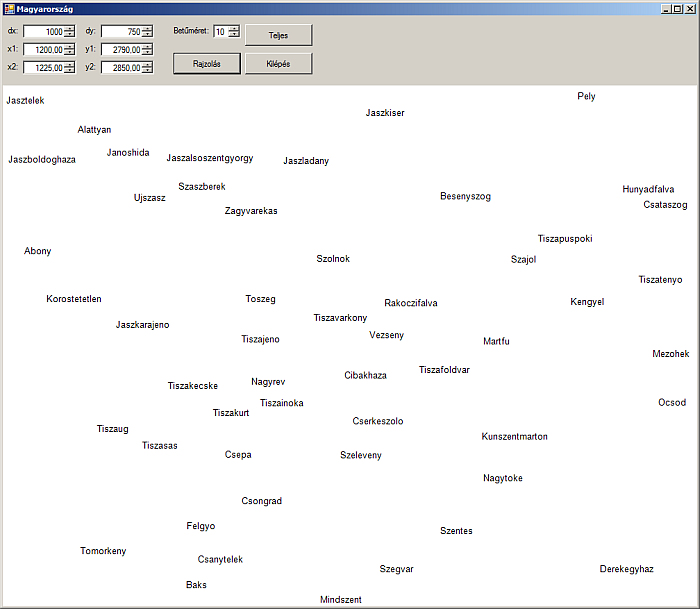This screenshot has width=700, height=609.
Task: Decrease y1 using spinner down arrow
Action: [147, 52]
